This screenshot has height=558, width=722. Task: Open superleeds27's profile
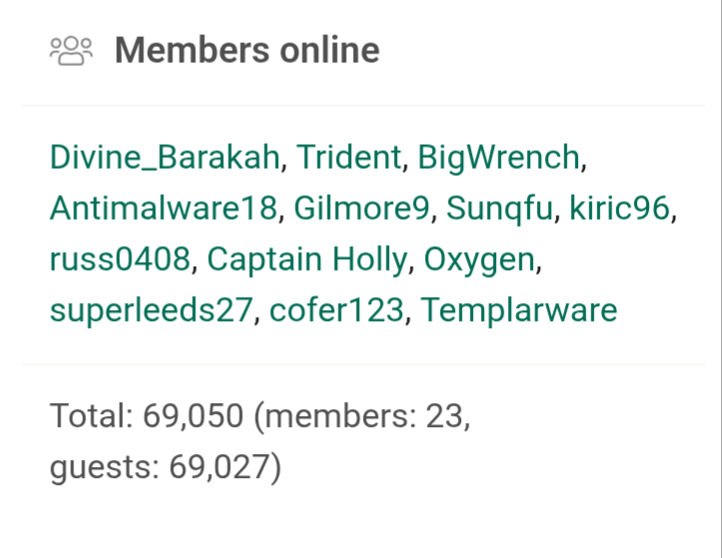(x=151, y=311)
